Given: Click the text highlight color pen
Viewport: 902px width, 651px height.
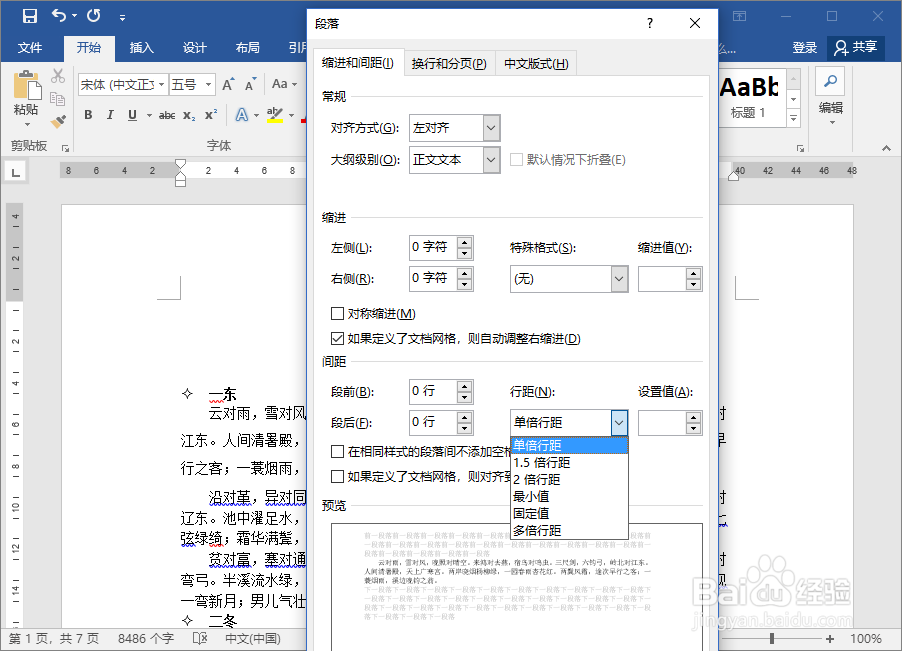Looking at the screenshot, I should [274, 114].
